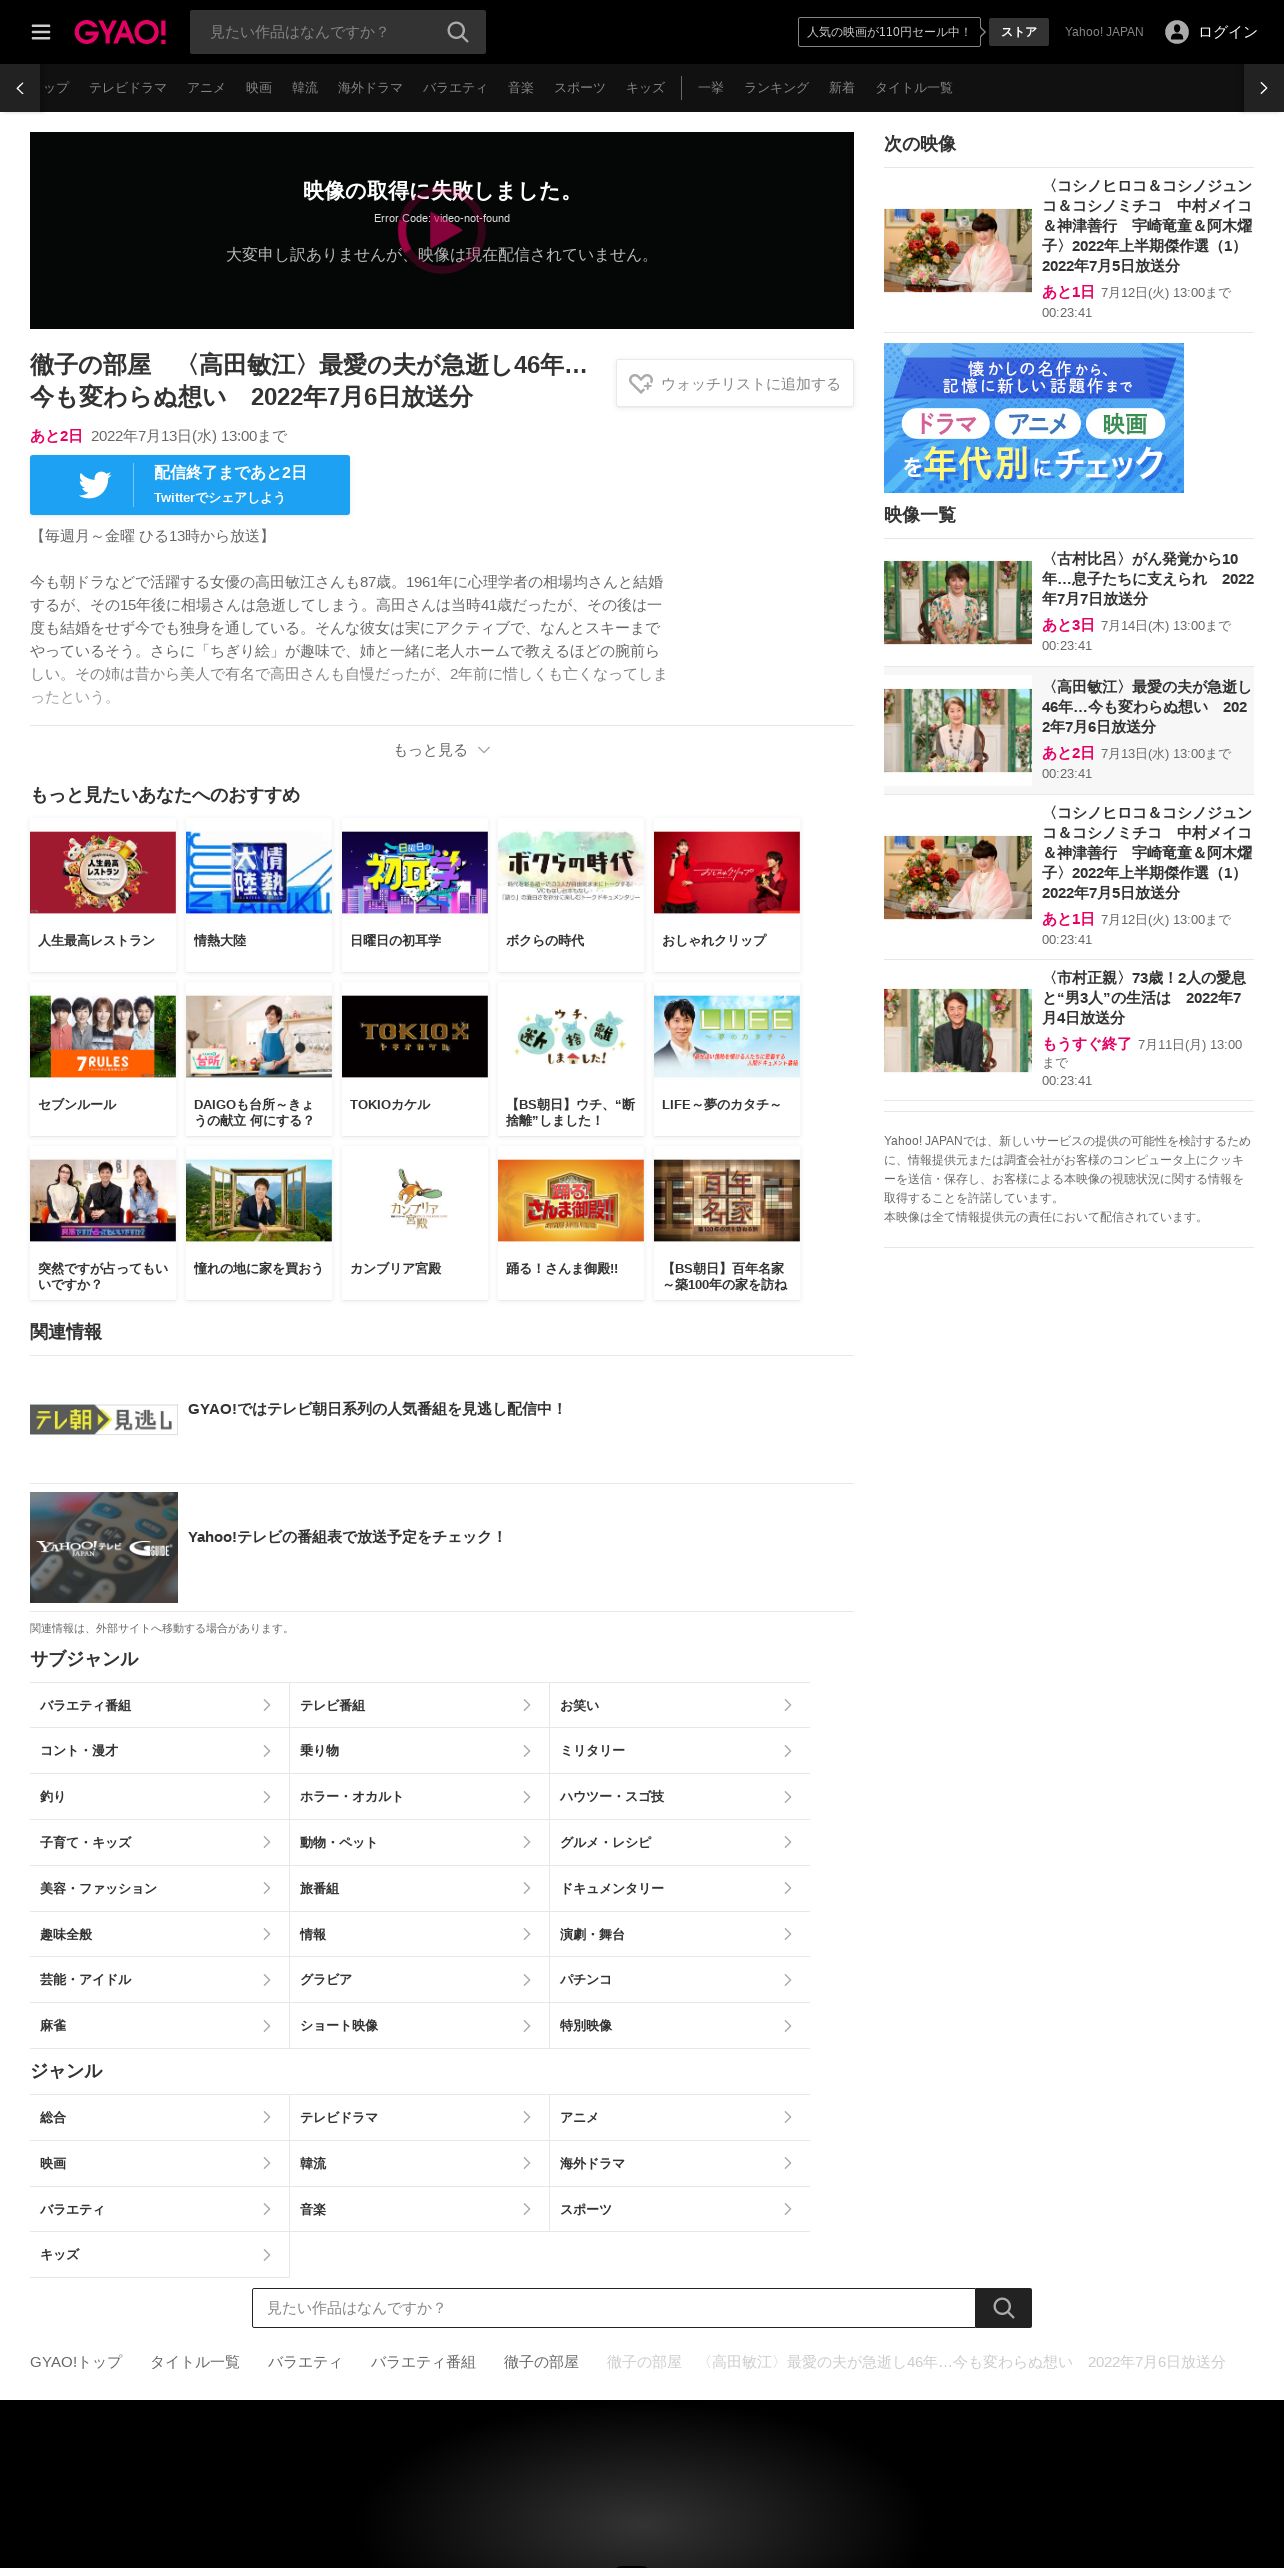Image resolution: width=1284 pixels, height=2568 pixels.
Task: Click 徹子の部屋 breadcrumb link
Action: coord(541,2362)
